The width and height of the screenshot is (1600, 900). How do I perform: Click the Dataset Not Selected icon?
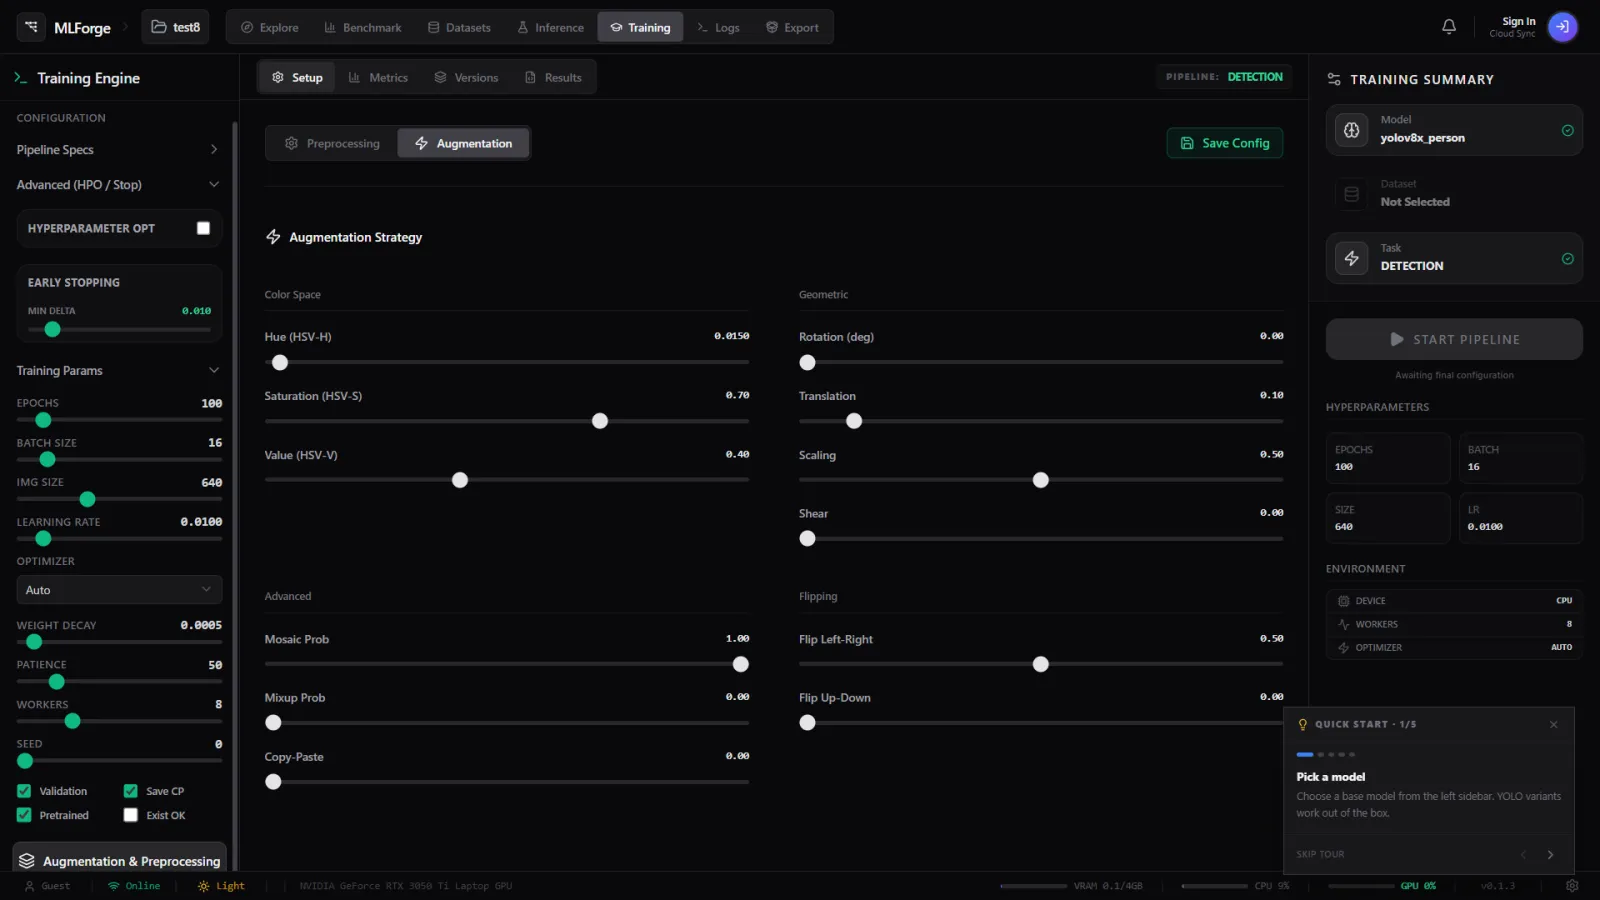pyautogui.click(x=1352, y=194)
